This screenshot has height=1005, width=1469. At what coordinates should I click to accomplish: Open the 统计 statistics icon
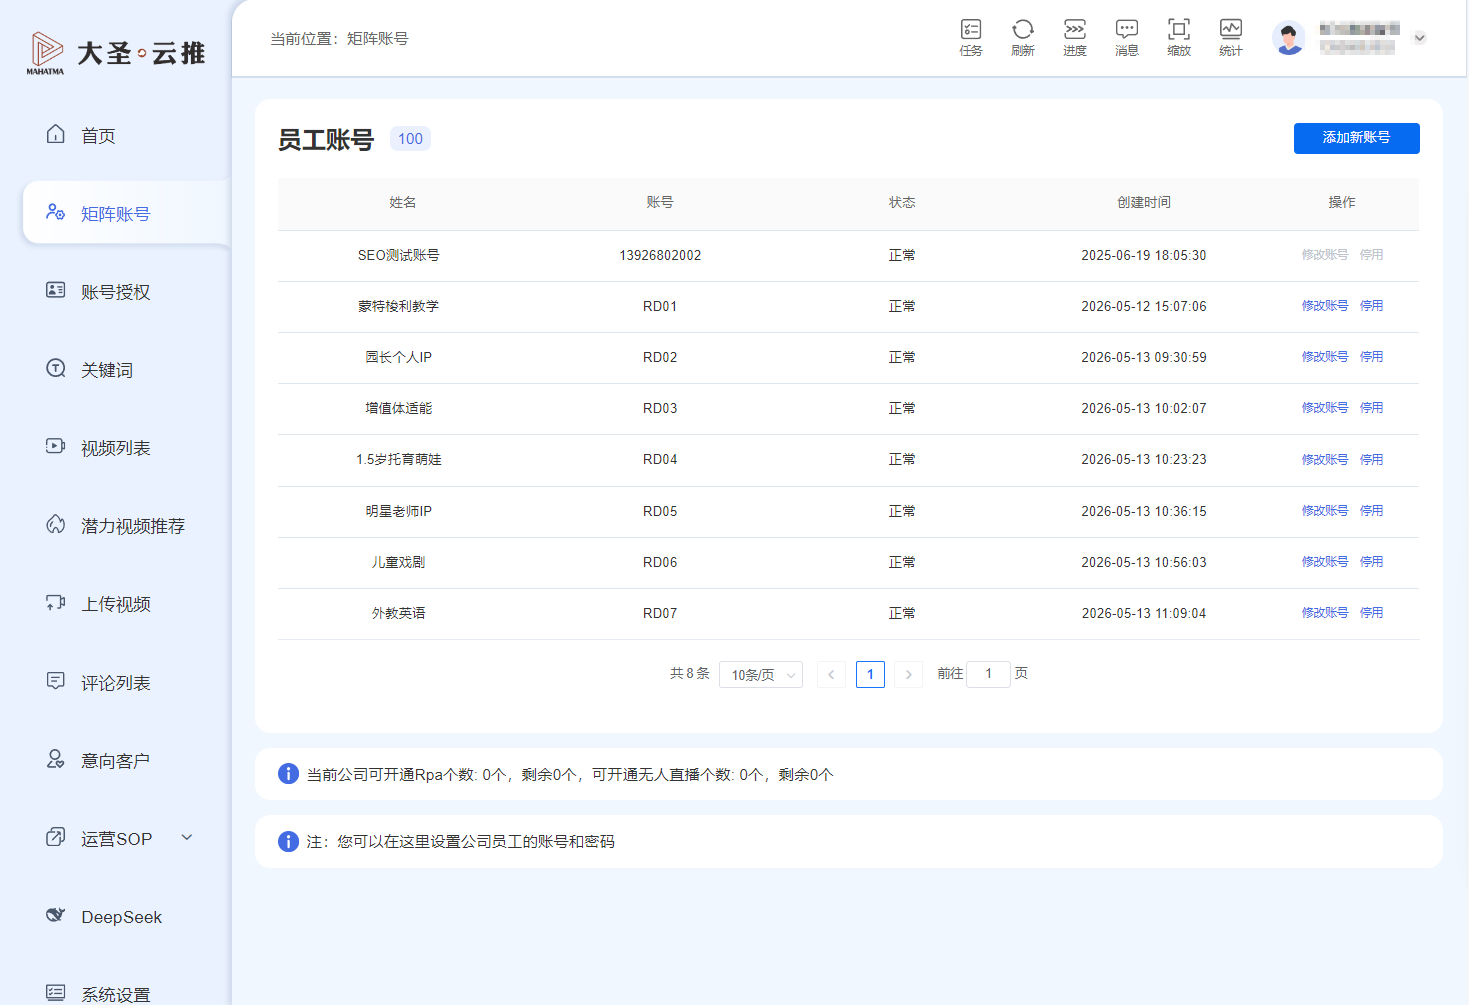(1231, 37)
